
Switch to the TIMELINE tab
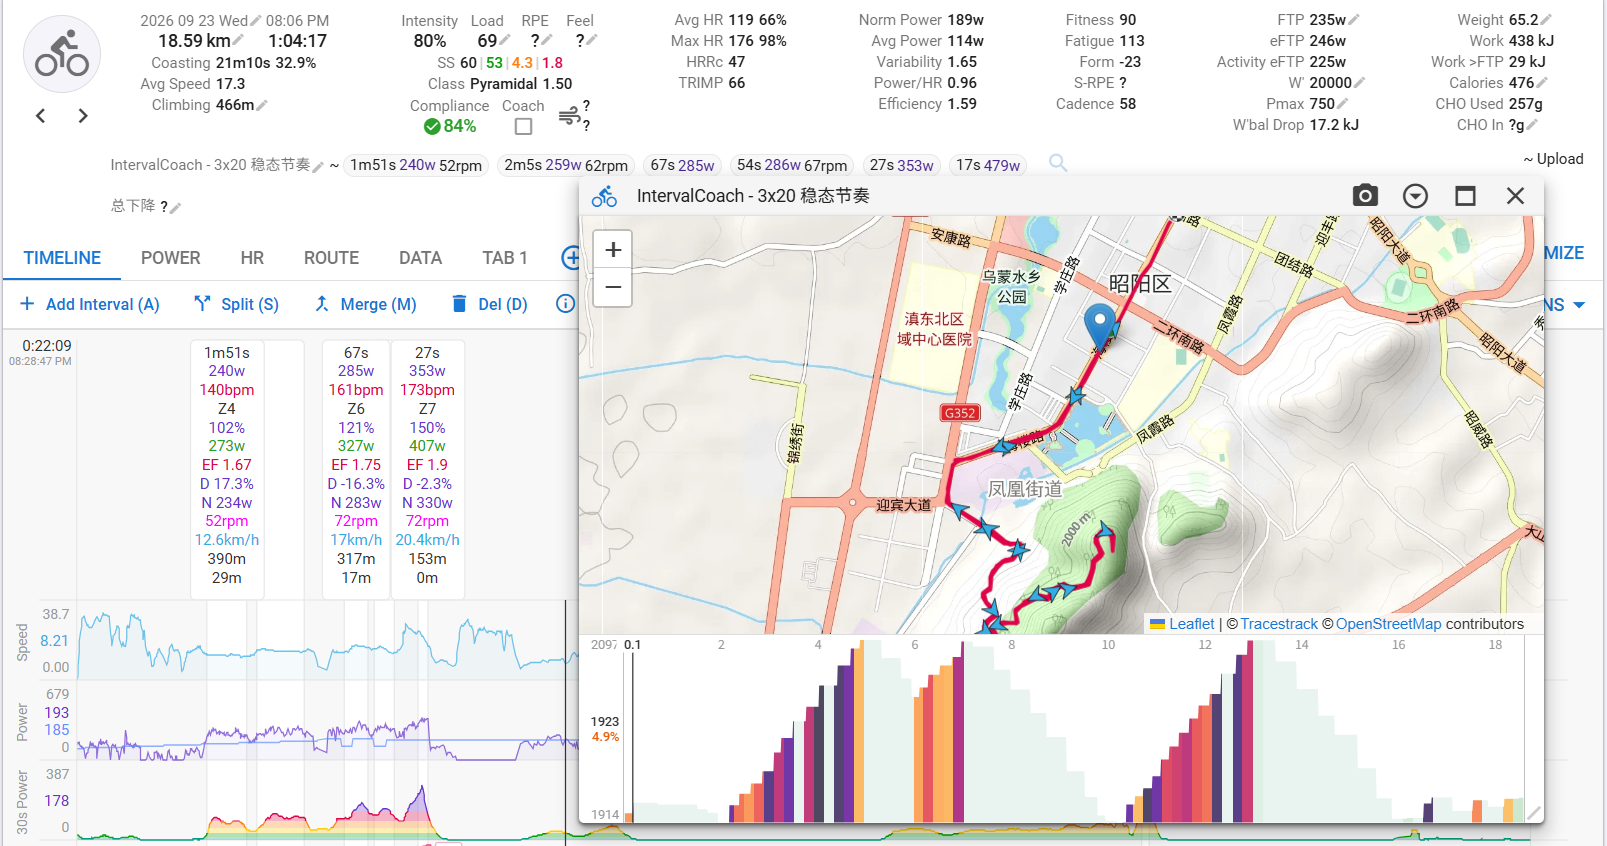[x=62, y=258]
